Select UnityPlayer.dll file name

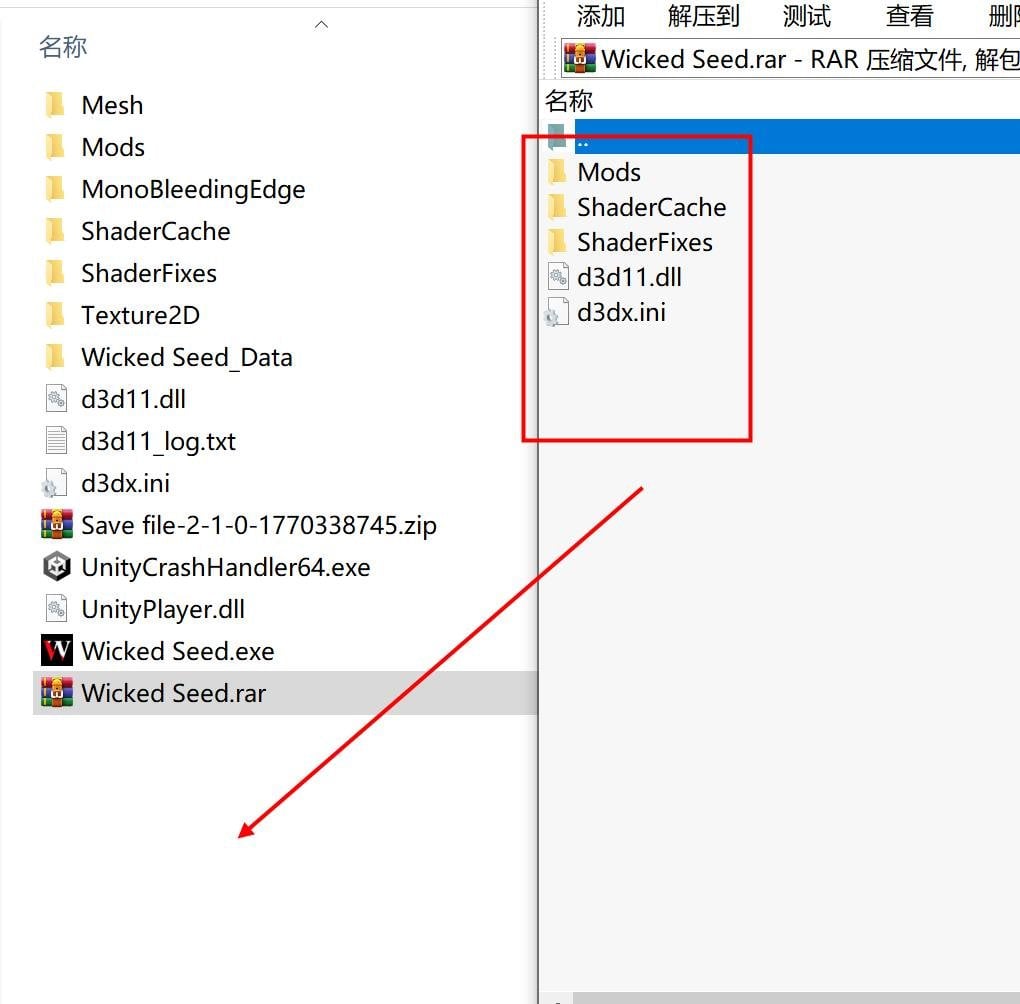(163, 609)
